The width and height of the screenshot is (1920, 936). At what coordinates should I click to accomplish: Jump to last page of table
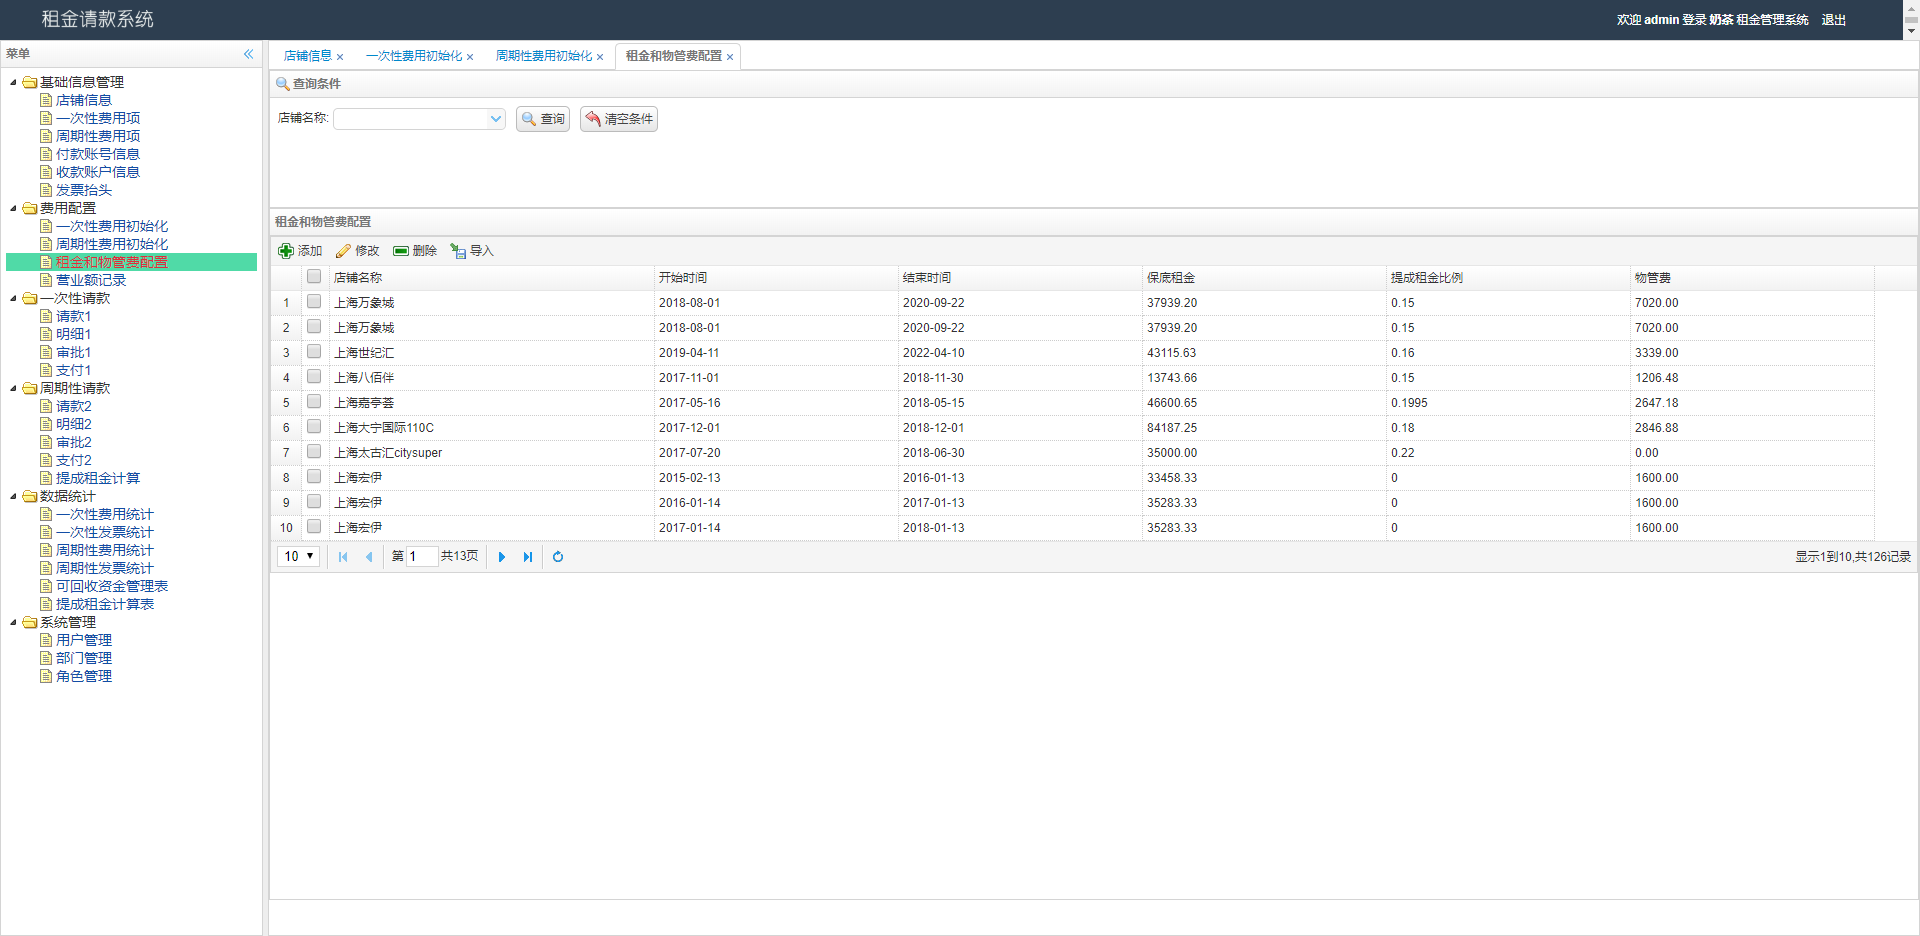(528, 557)
